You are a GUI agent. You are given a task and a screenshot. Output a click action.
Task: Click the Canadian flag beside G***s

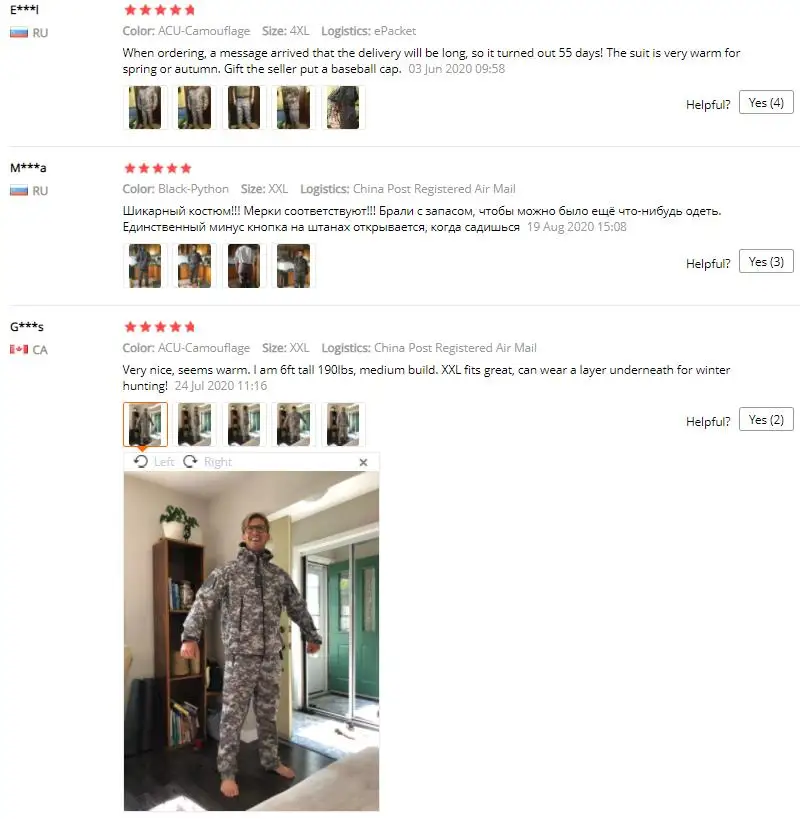19,349
